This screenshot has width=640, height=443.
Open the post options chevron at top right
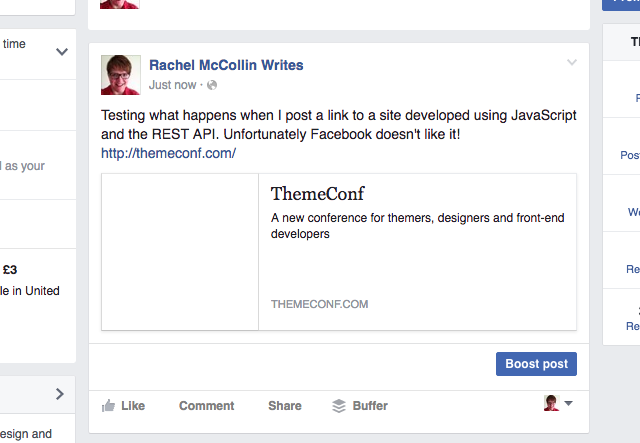(572, 62)
